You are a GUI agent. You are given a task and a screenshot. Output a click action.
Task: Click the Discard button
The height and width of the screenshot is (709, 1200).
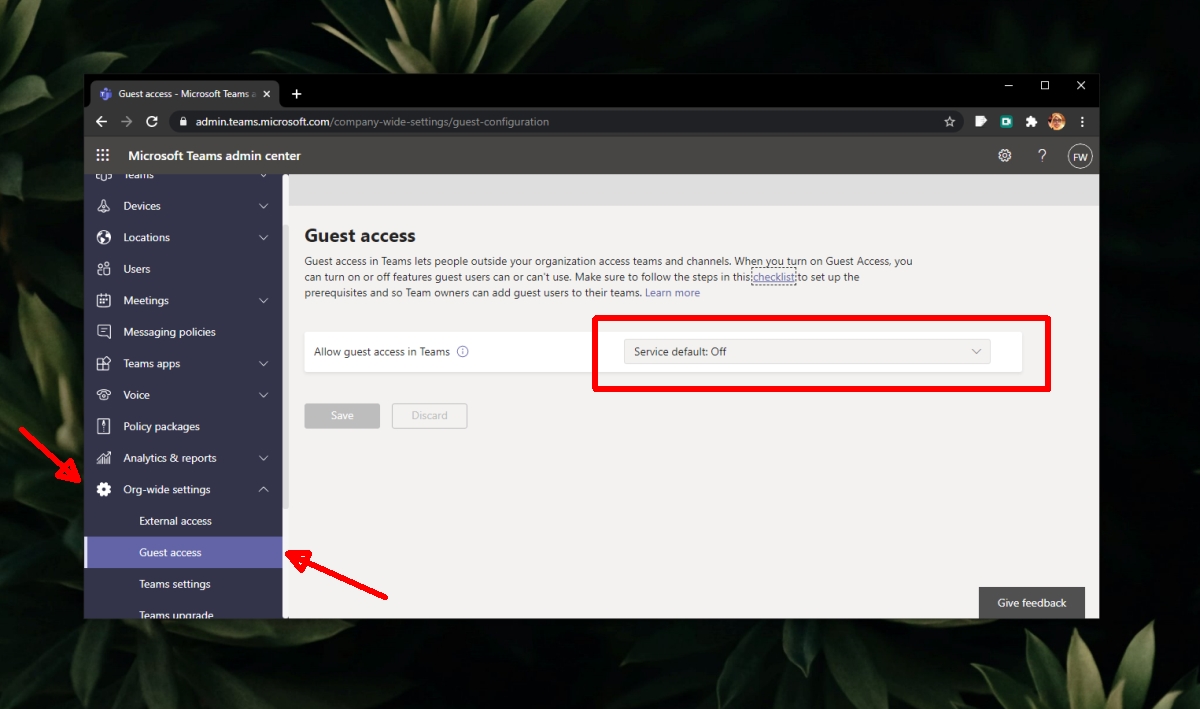430,416
